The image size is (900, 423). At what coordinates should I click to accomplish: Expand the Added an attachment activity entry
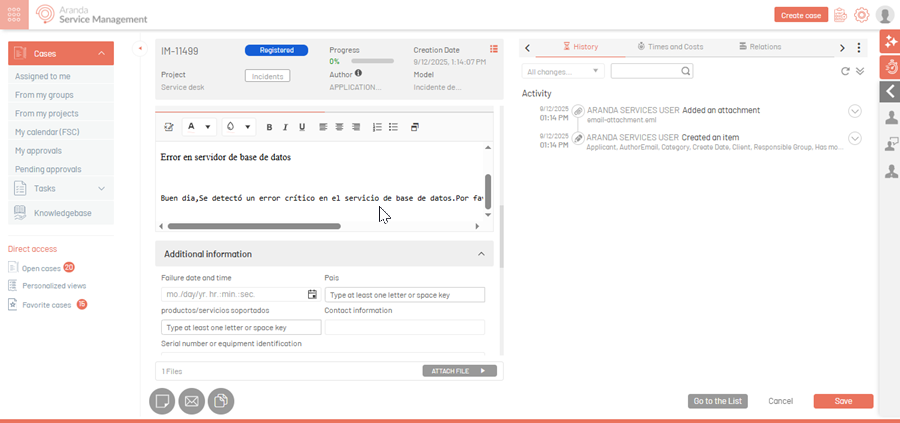pos(854,111)
